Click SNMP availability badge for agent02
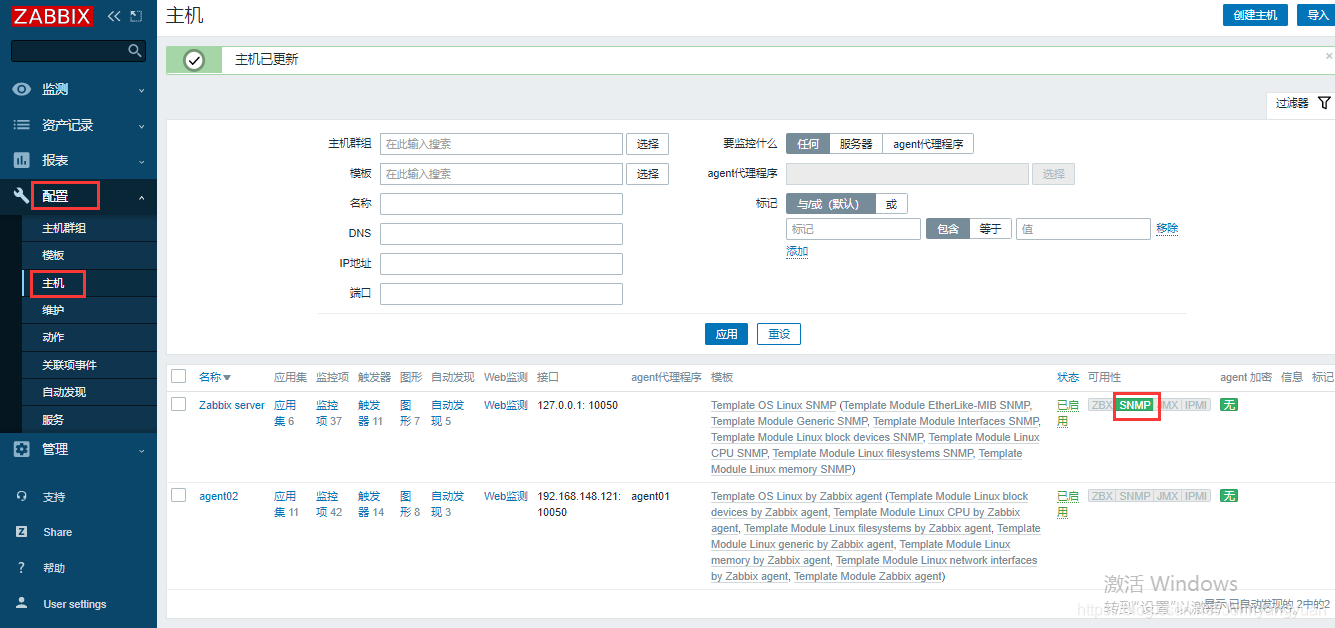 click(1135, 496)
